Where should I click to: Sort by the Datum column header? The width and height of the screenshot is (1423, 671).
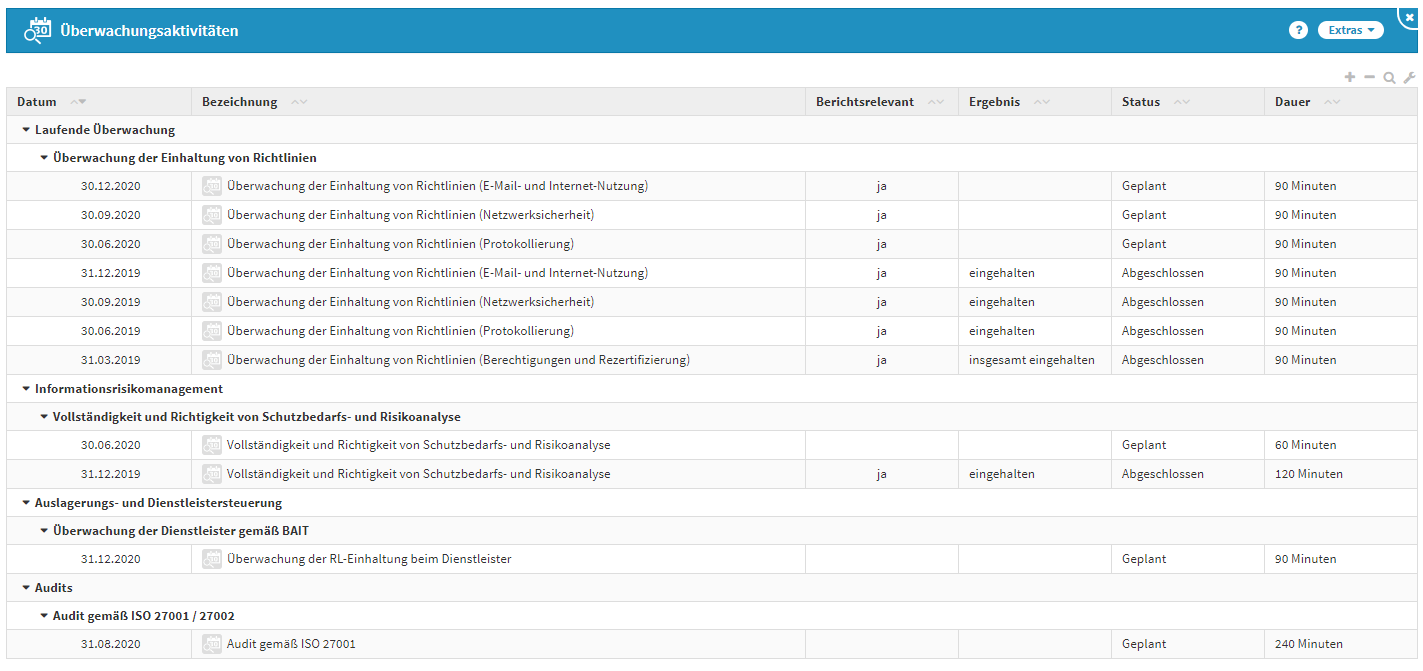37,102
